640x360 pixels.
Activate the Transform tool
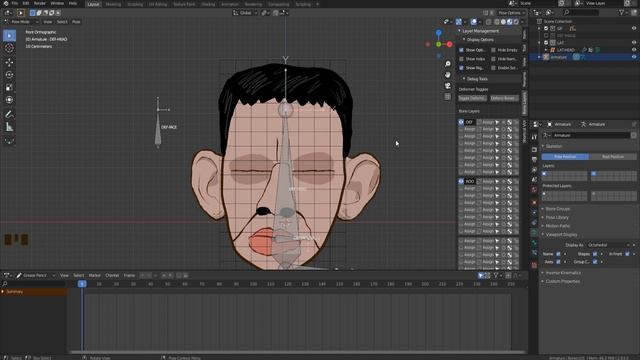coord(9,100)
